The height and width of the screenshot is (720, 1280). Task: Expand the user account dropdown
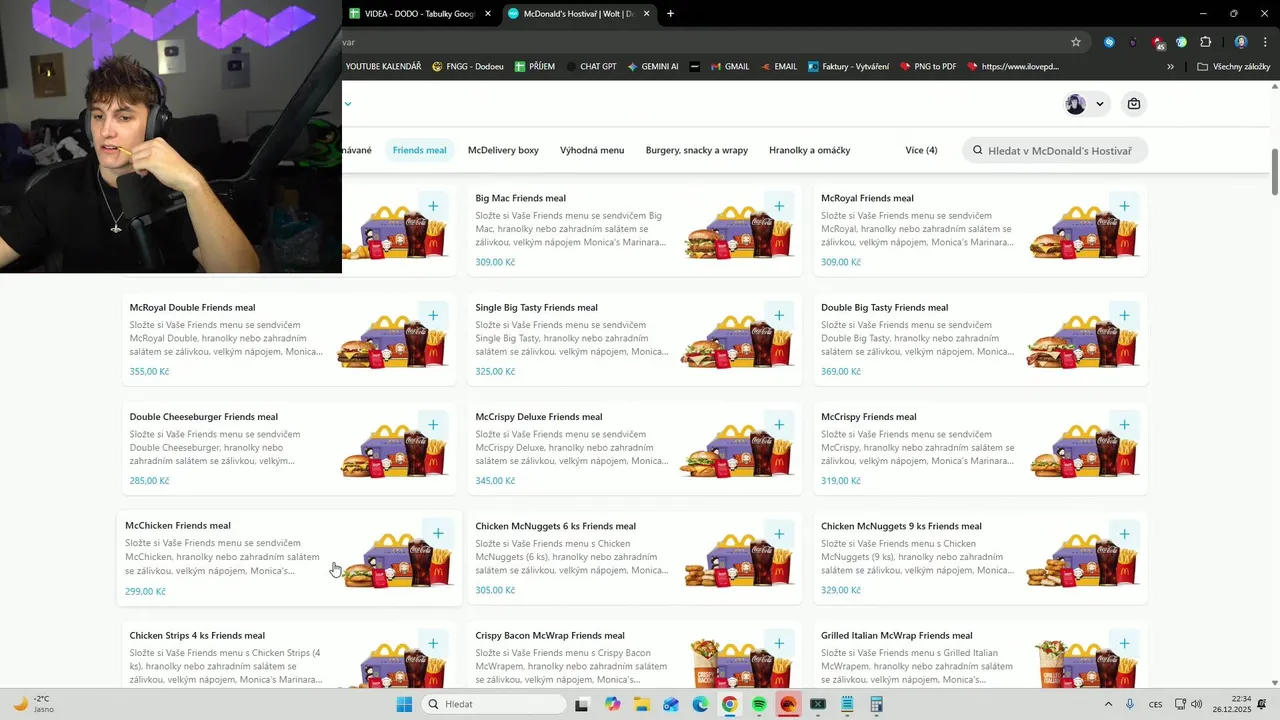tap(1085, 103)
